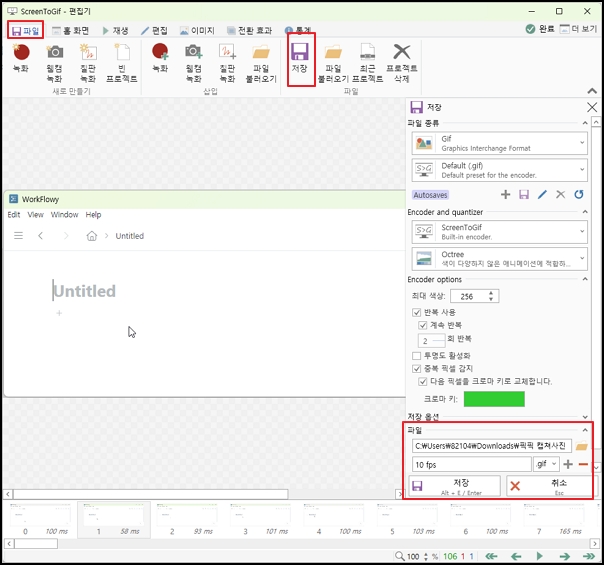Screen dimensions: 604x565
Task: Select frame 7 thumbnail (165 ms)
Action: pyautogui.click(x=555, y=520)
